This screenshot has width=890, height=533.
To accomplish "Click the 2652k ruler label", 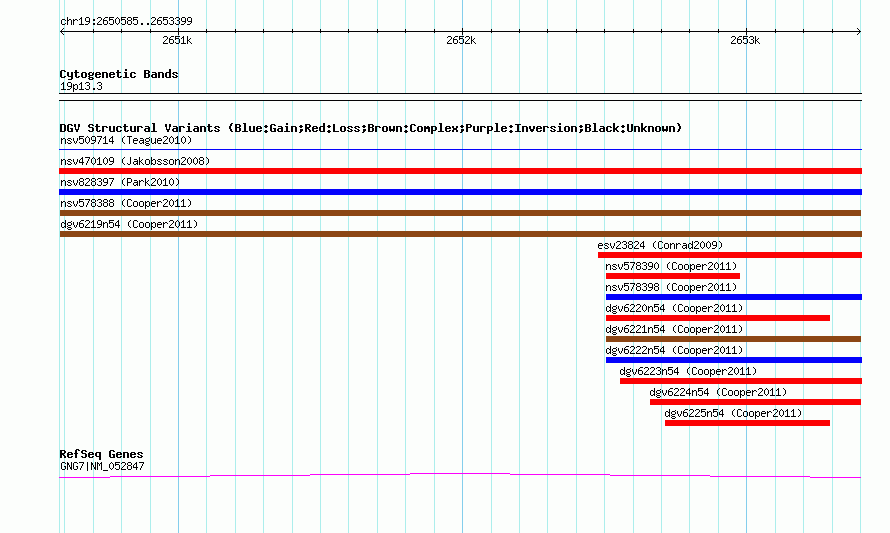I will (x=461, y=40).
